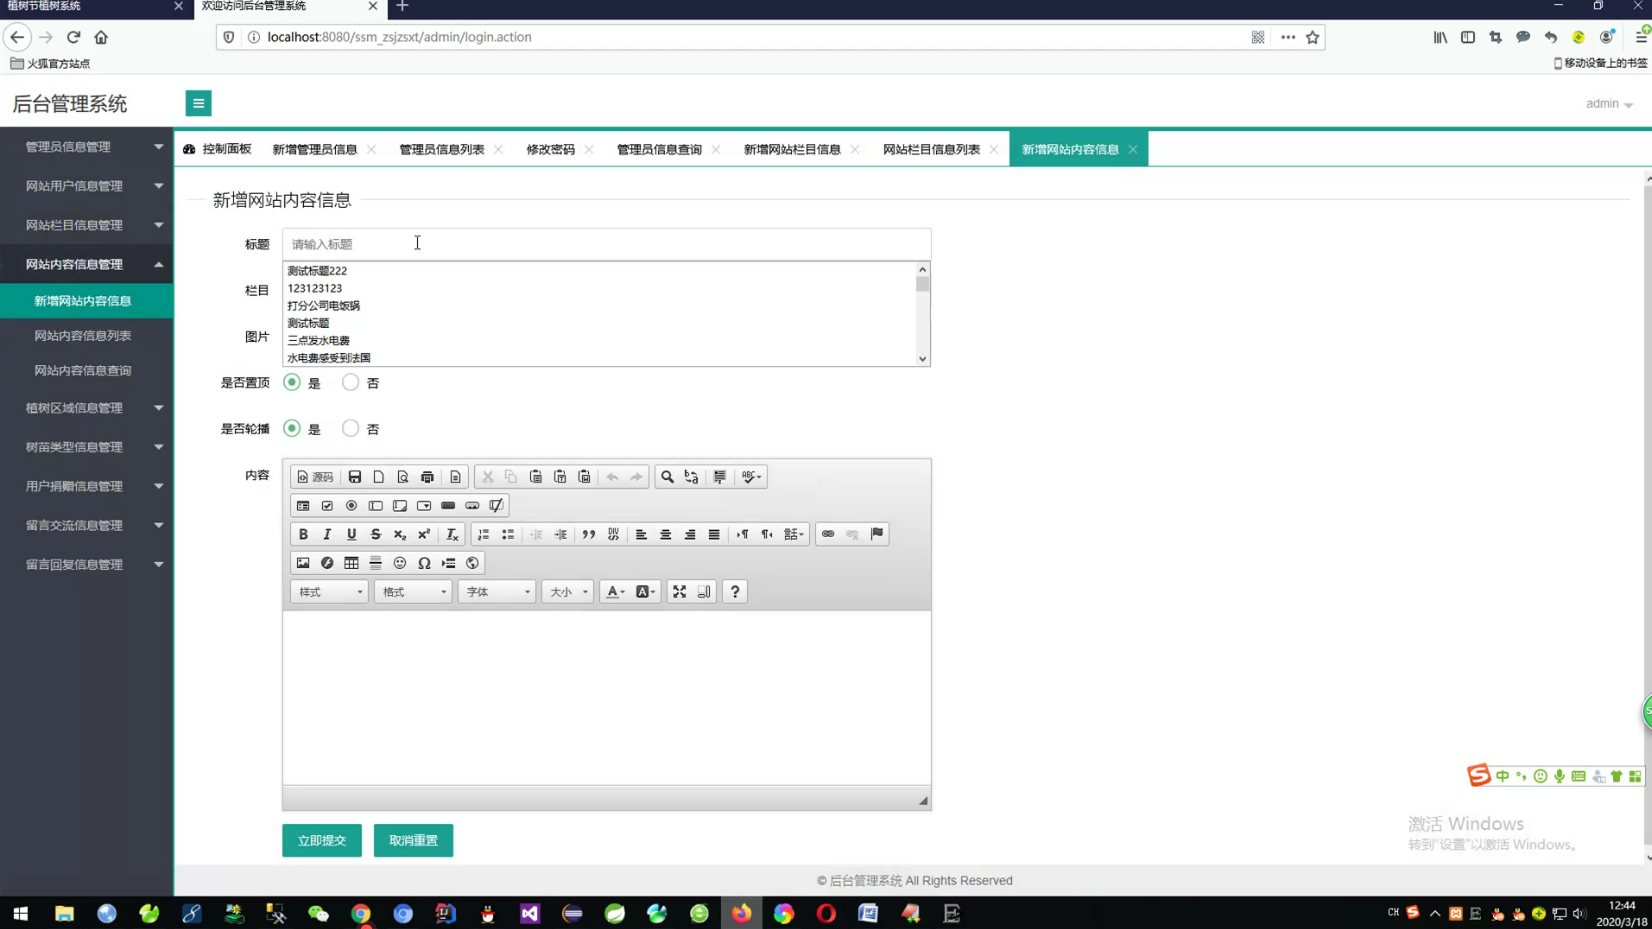Click the Print icon in editor toolbar

click(427, 477)
